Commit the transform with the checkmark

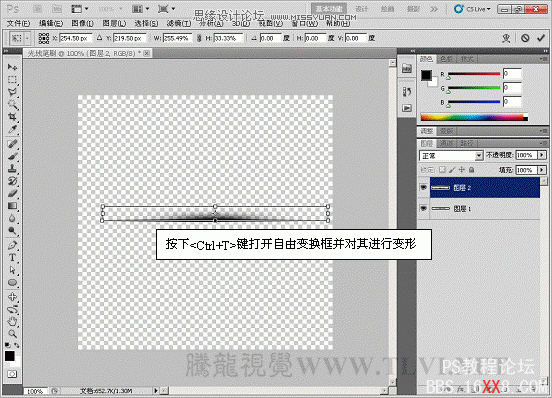tap(541, 38)
